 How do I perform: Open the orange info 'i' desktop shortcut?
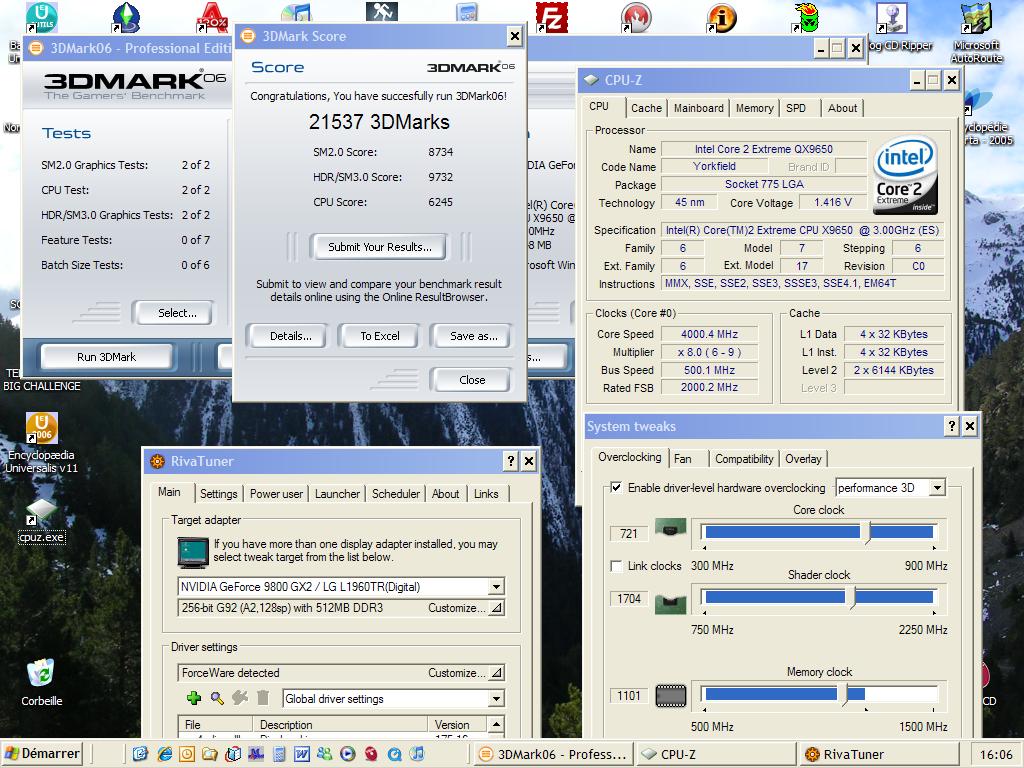point(722,18)
